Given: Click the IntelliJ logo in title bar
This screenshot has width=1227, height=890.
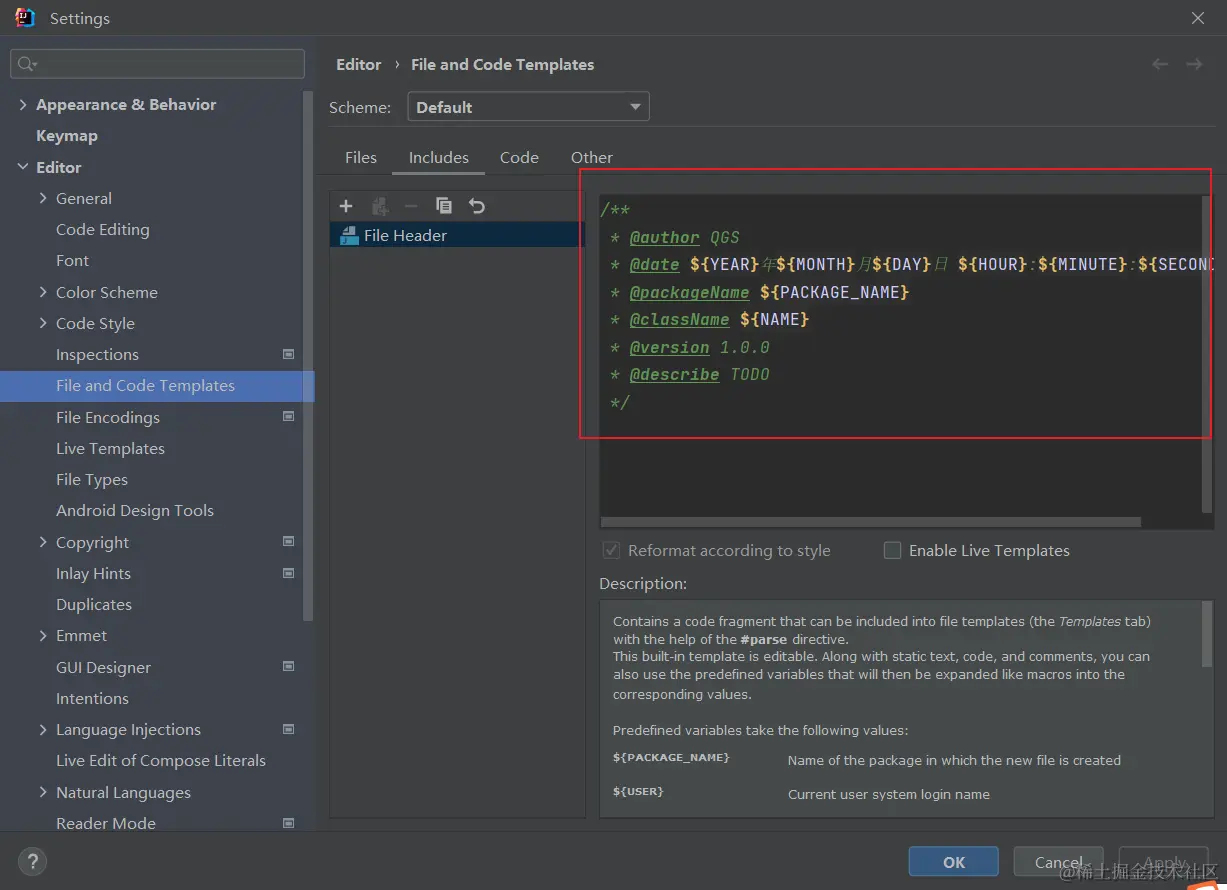Looking at the screenshot, I should (25, 17).
